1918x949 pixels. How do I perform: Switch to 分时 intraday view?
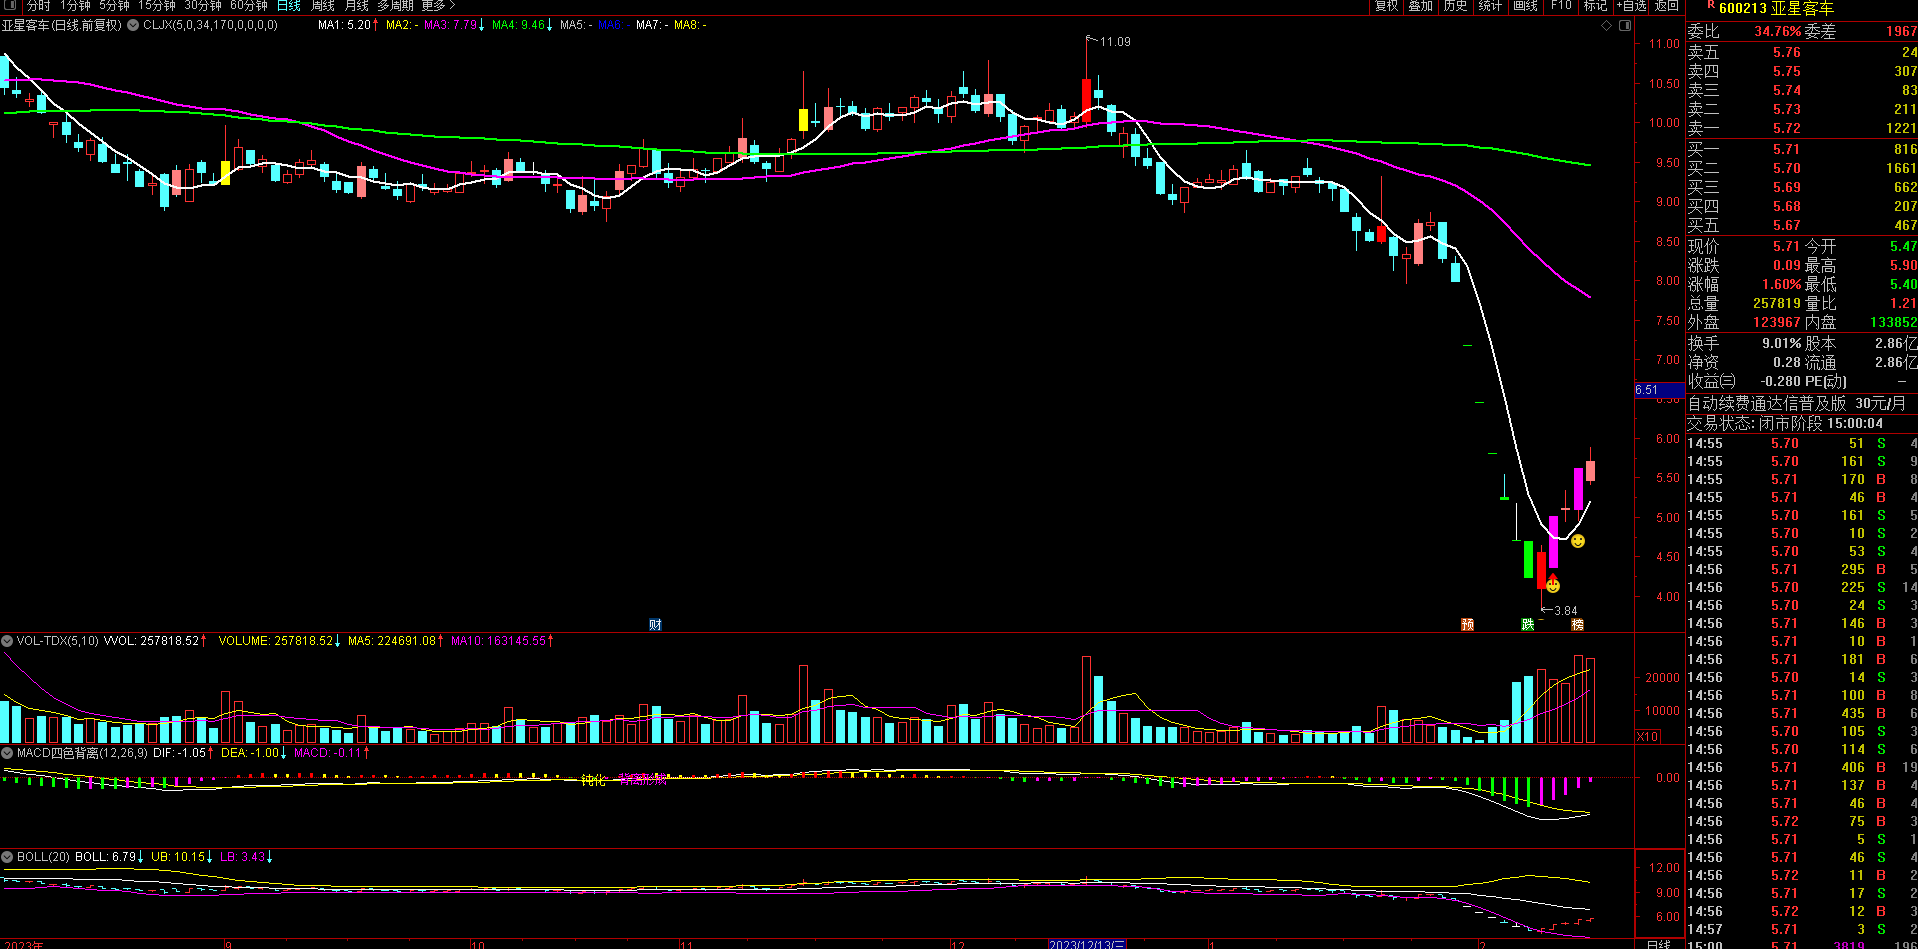[38, 6]
